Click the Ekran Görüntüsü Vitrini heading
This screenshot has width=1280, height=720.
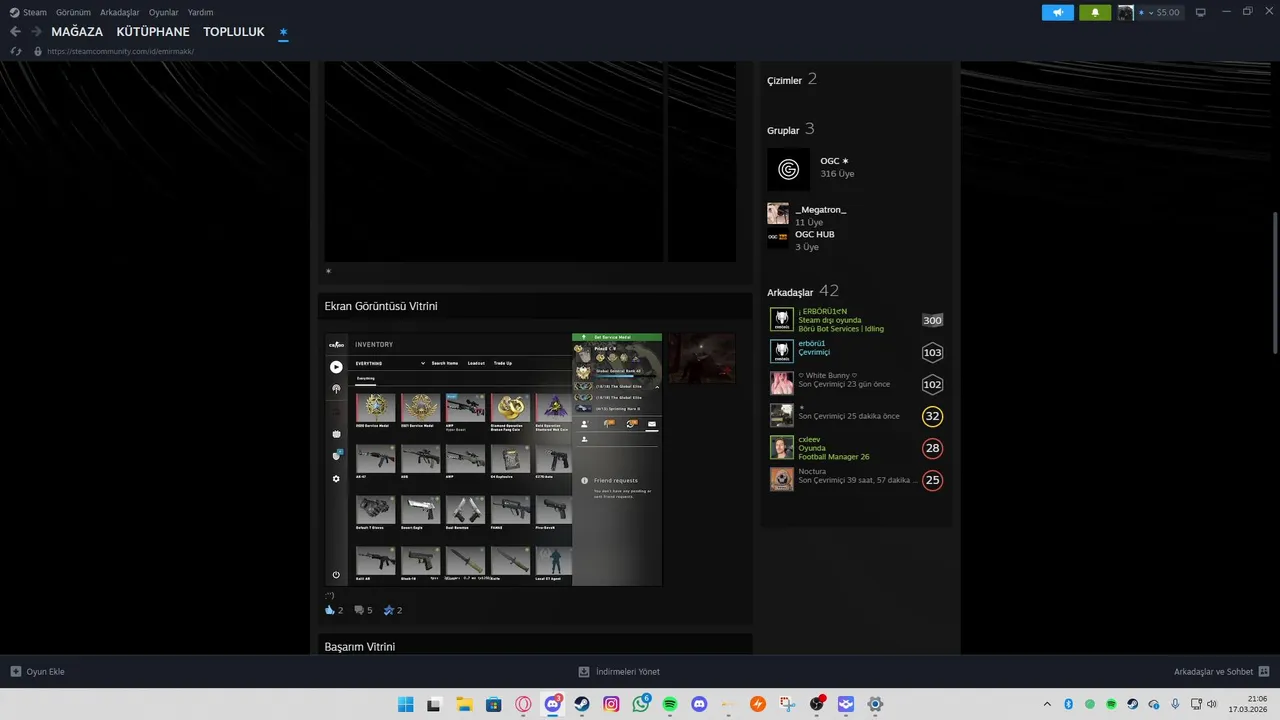point(381,306)
